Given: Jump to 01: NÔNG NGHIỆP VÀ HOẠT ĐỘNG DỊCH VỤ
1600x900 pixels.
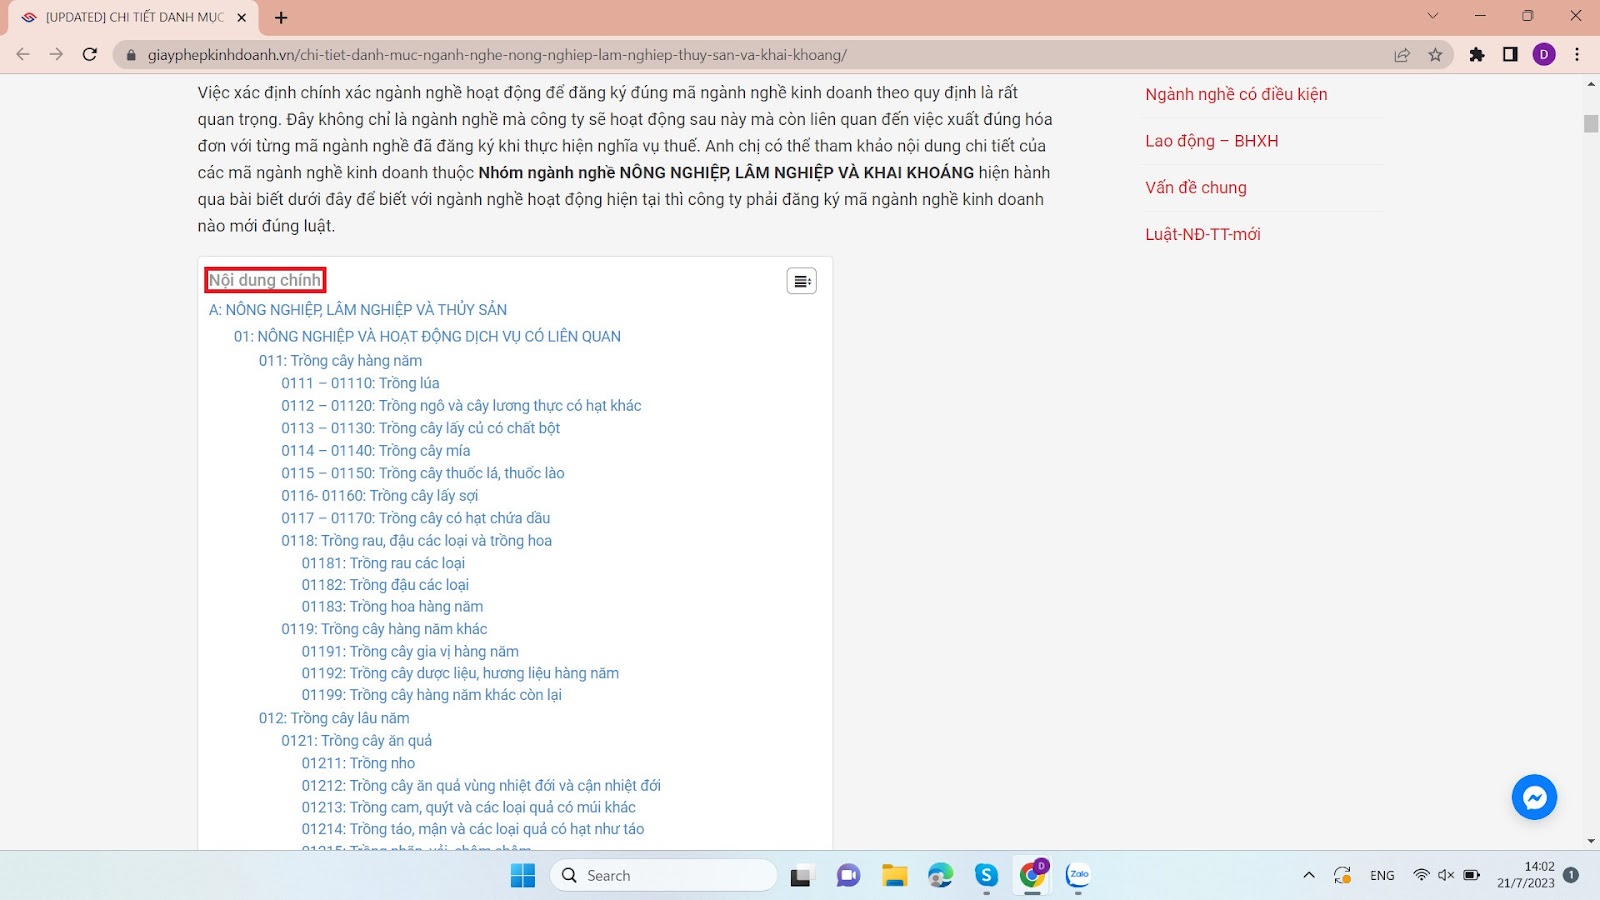Looking at the screenshot, I should point(427,337).
